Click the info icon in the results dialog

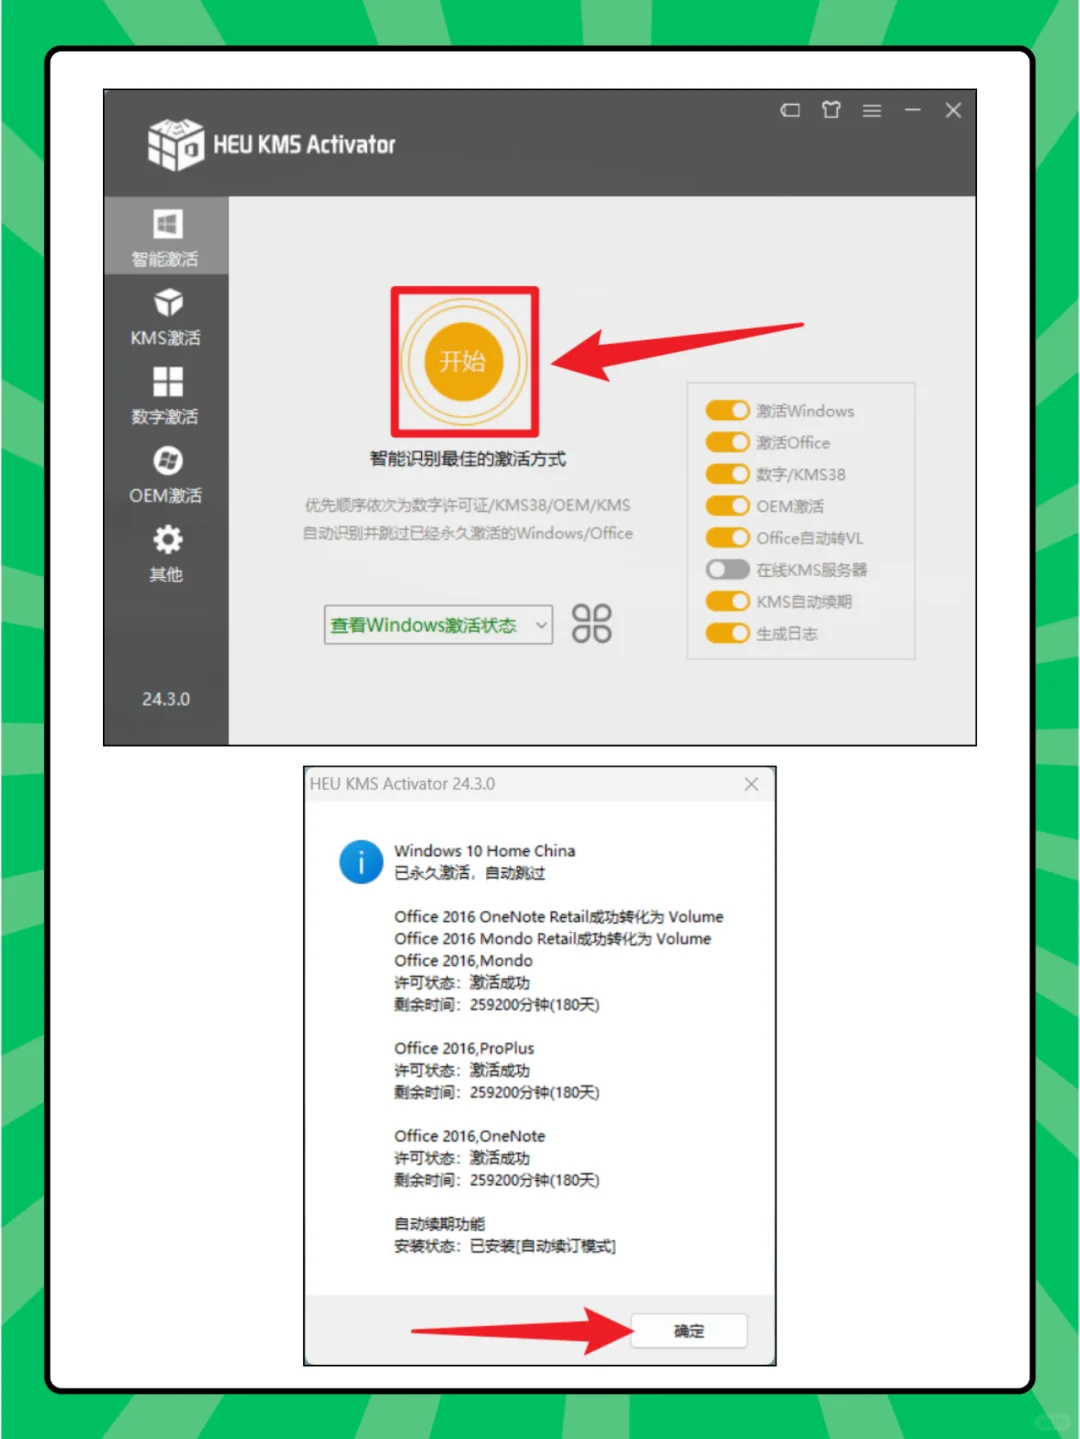coord(361,861)
